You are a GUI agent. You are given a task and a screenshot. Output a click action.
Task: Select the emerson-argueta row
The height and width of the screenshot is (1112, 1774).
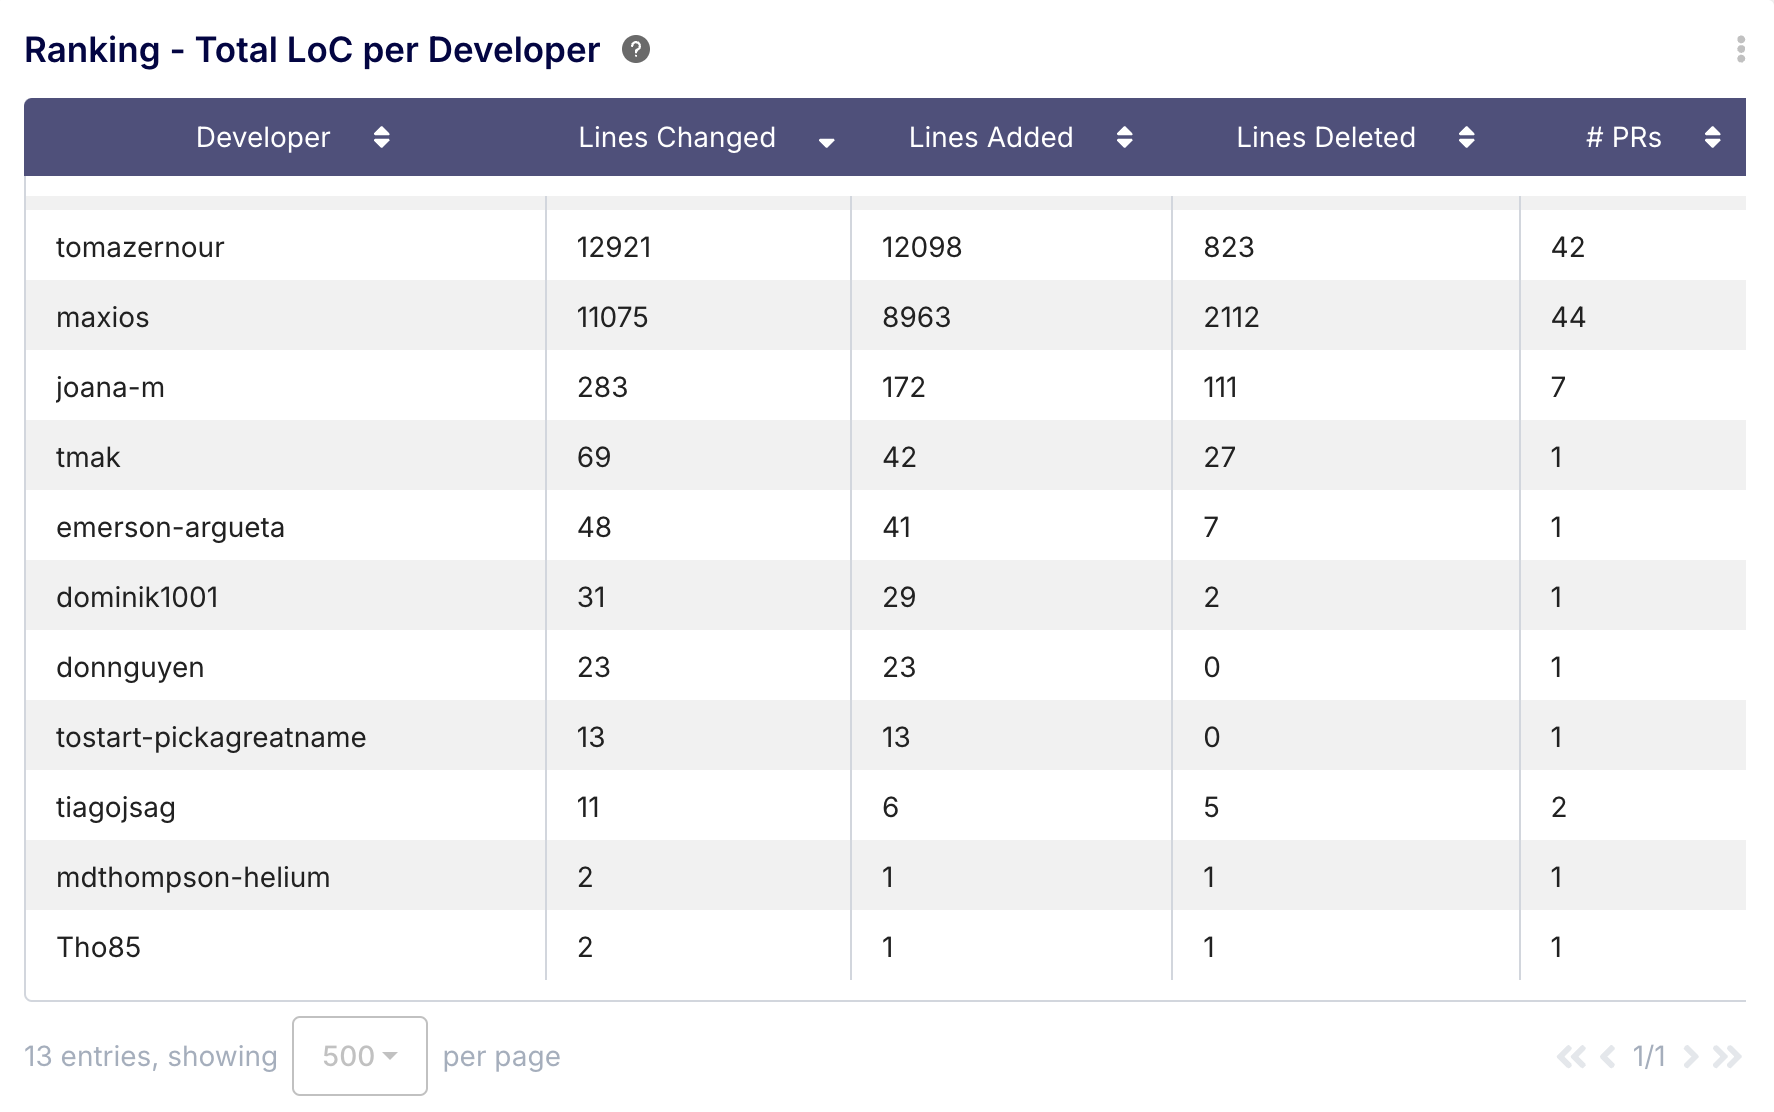pos(170,527)
